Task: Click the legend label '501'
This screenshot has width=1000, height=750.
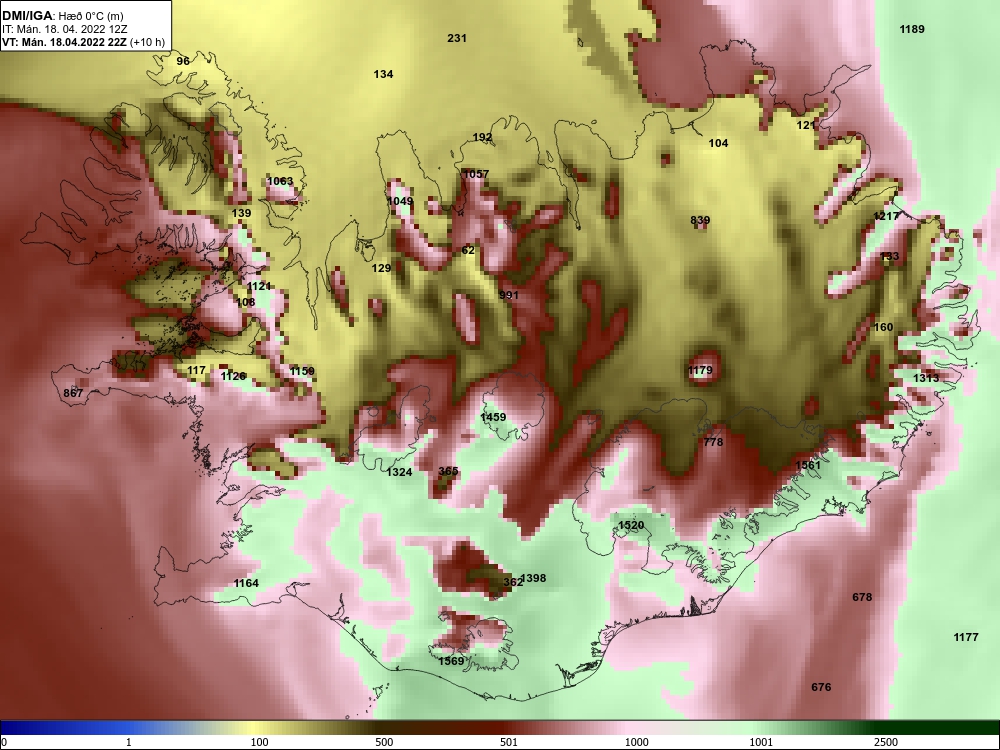Action: coord(509,742)
